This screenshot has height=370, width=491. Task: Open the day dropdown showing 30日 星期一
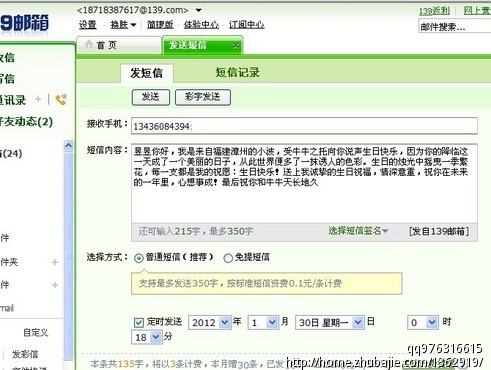[358, 322]
